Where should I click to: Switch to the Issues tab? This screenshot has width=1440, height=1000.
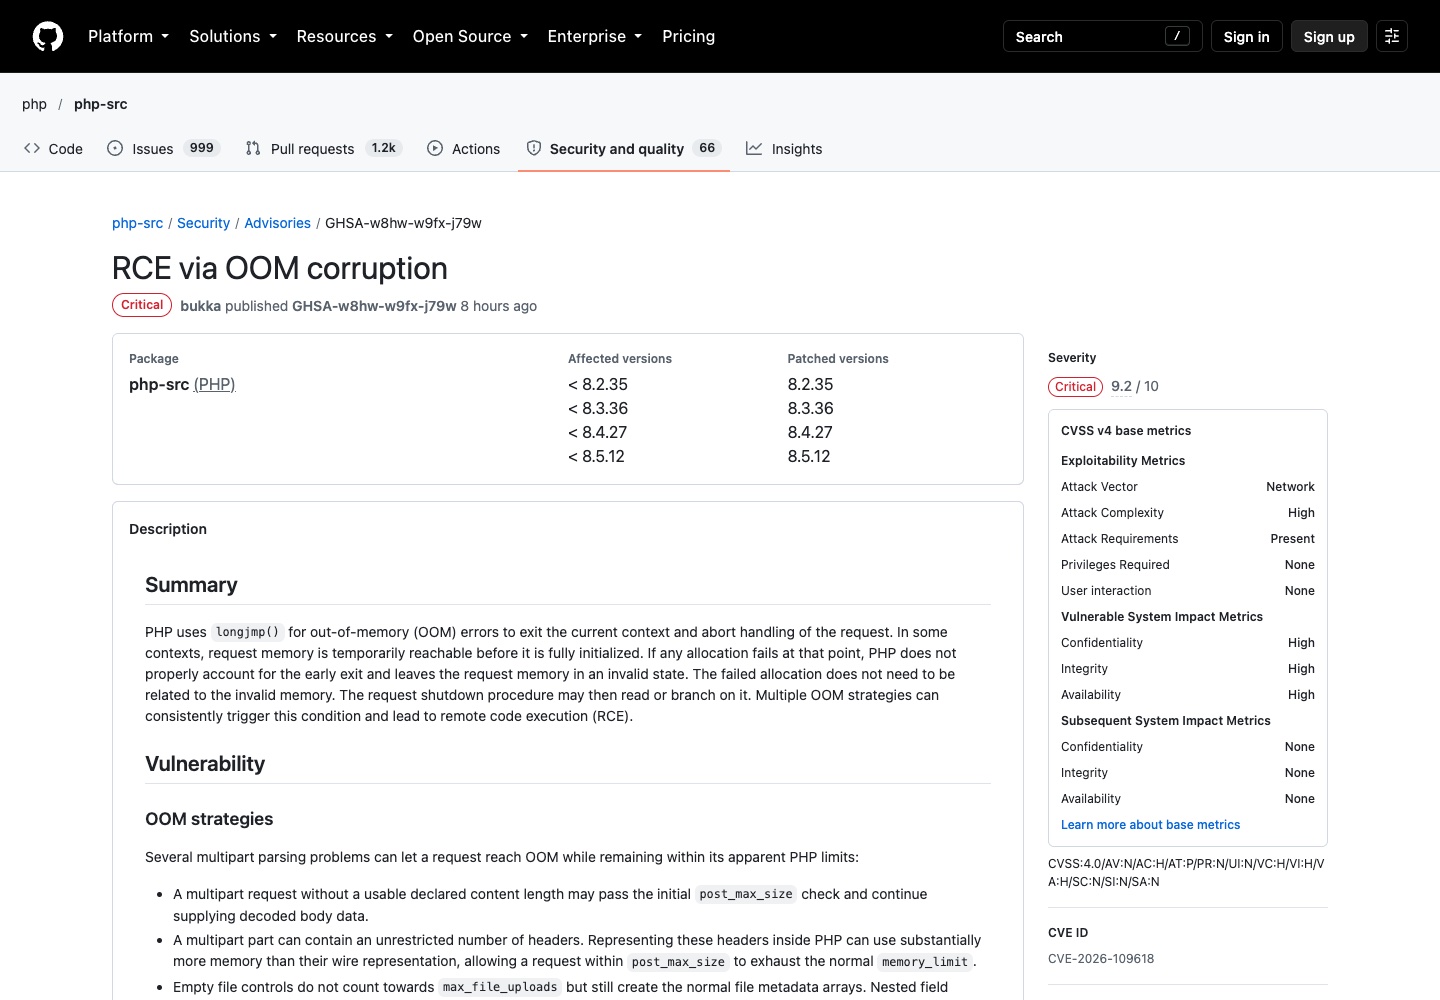click(x=163, y=148)
